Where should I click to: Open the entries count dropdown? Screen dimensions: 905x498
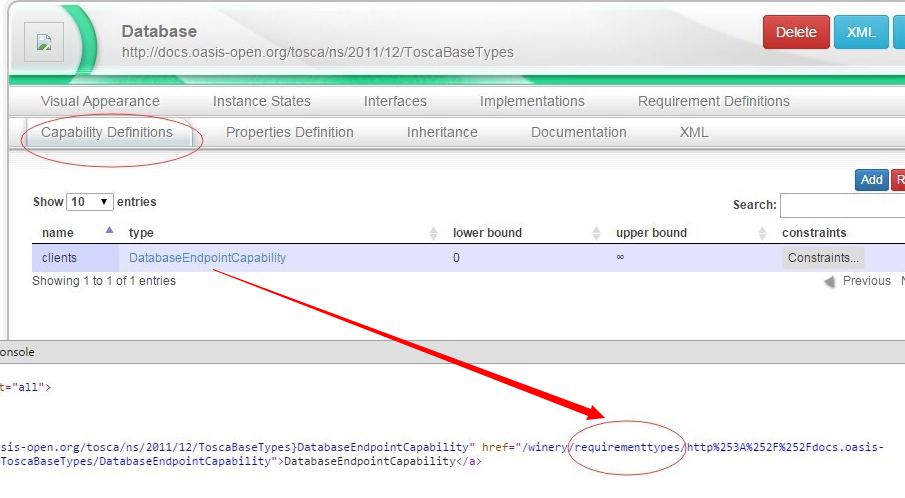[x=90, y=202]
